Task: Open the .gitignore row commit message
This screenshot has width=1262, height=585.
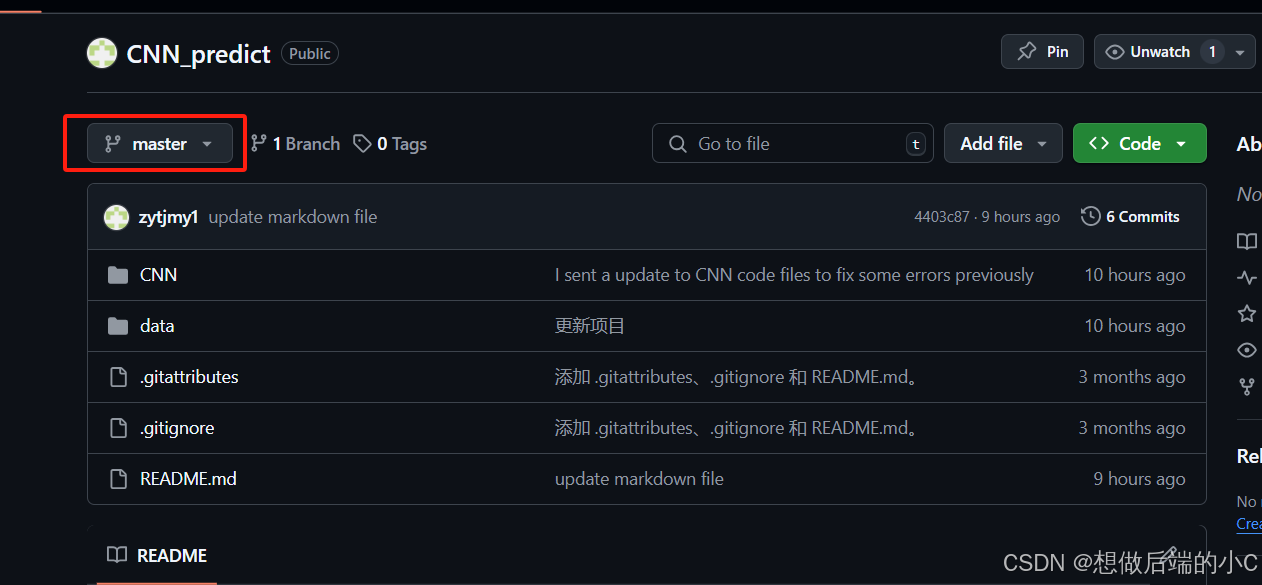Action: point(737,428)
